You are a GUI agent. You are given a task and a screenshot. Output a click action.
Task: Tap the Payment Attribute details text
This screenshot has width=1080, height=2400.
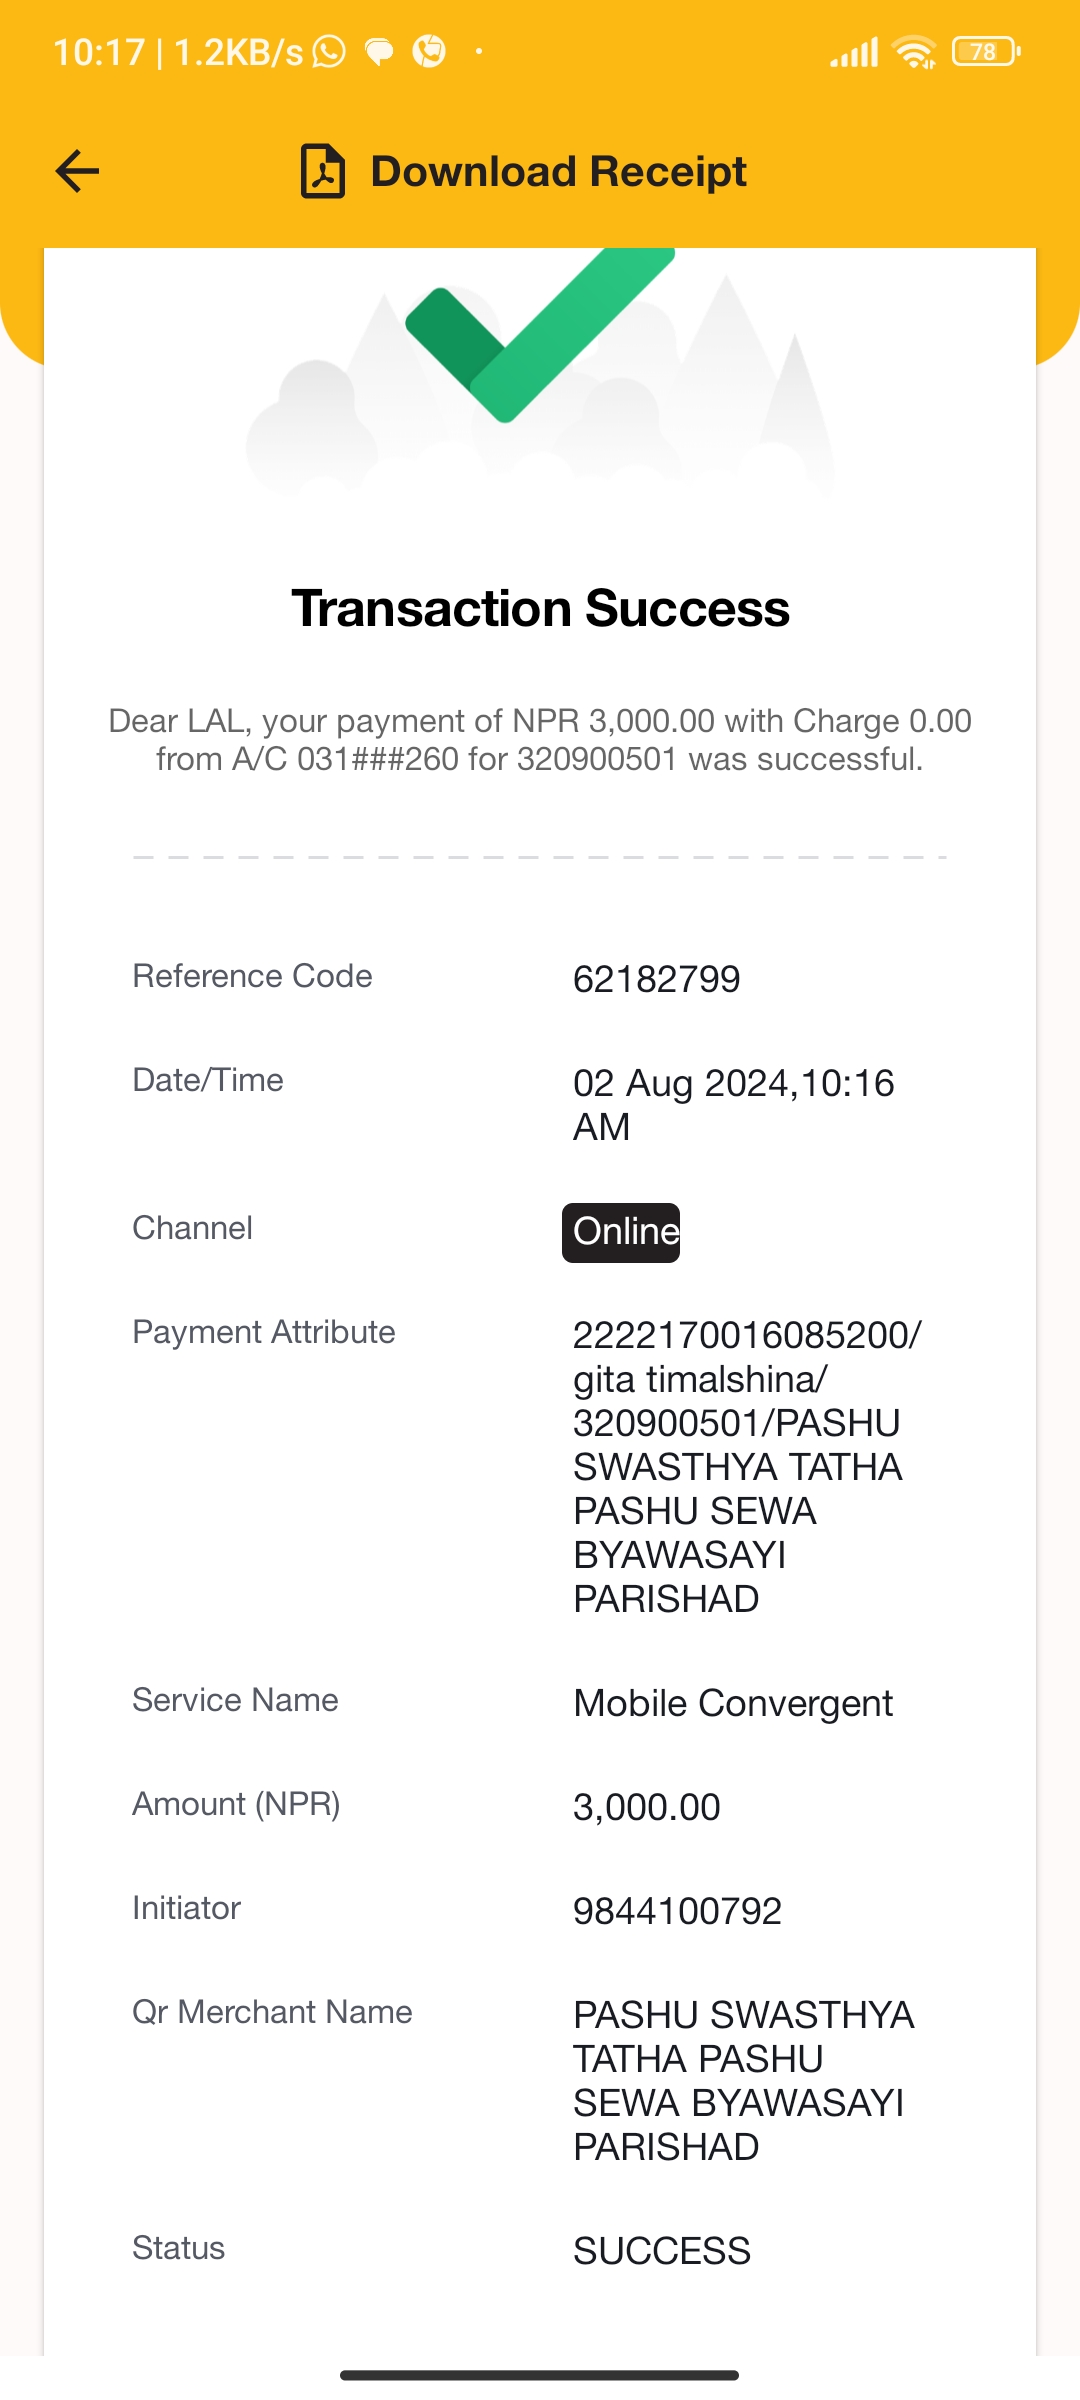coord(747,1467)
